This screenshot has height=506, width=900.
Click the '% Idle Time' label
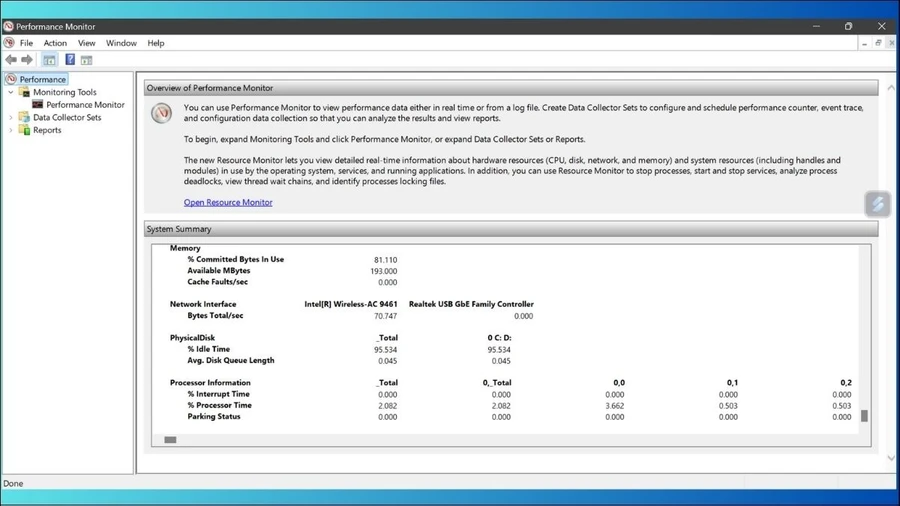(208, 349)
